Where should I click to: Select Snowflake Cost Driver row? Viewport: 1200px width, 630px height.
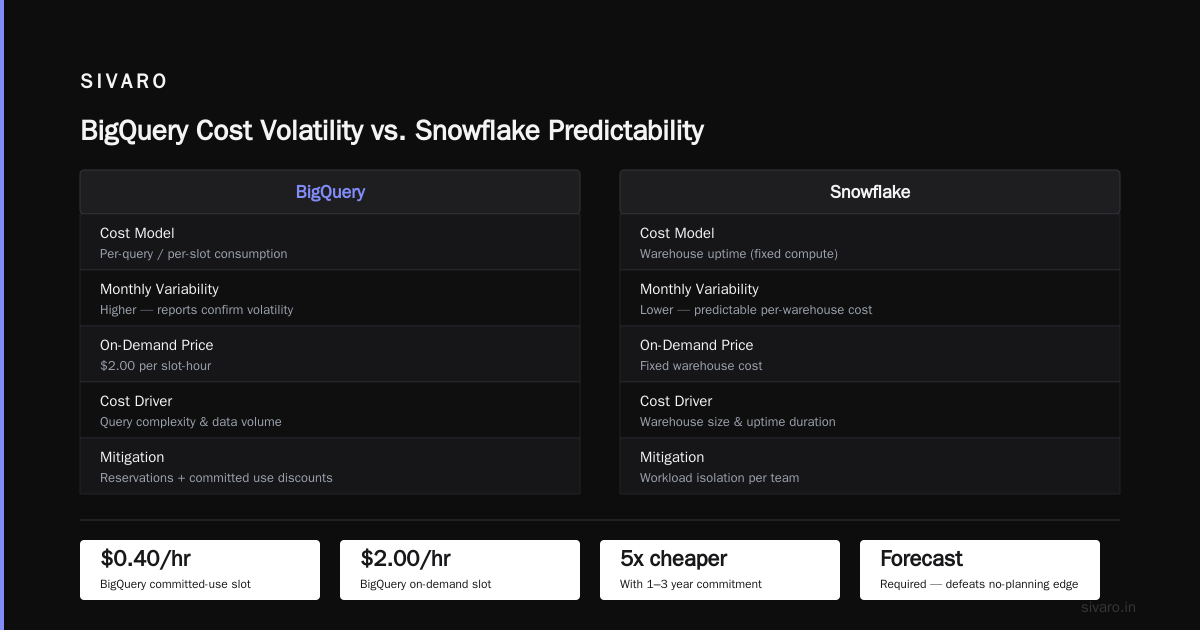(870, 410)
